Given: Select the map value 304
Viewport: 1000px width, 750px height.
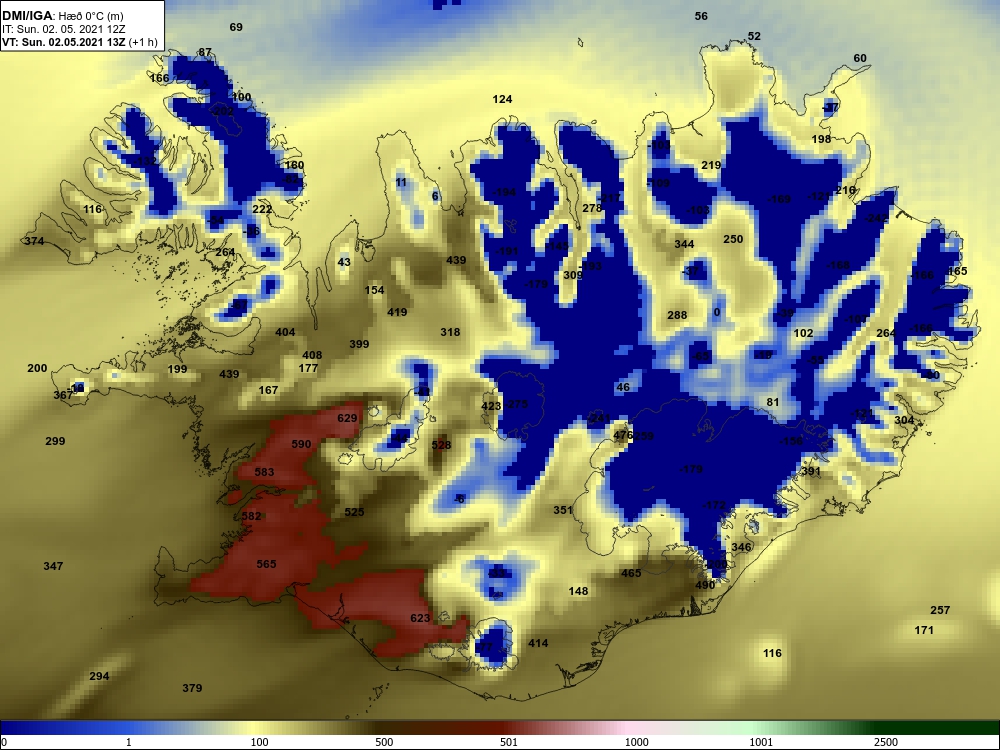Looking at the screenshot, I should point(904,420).
